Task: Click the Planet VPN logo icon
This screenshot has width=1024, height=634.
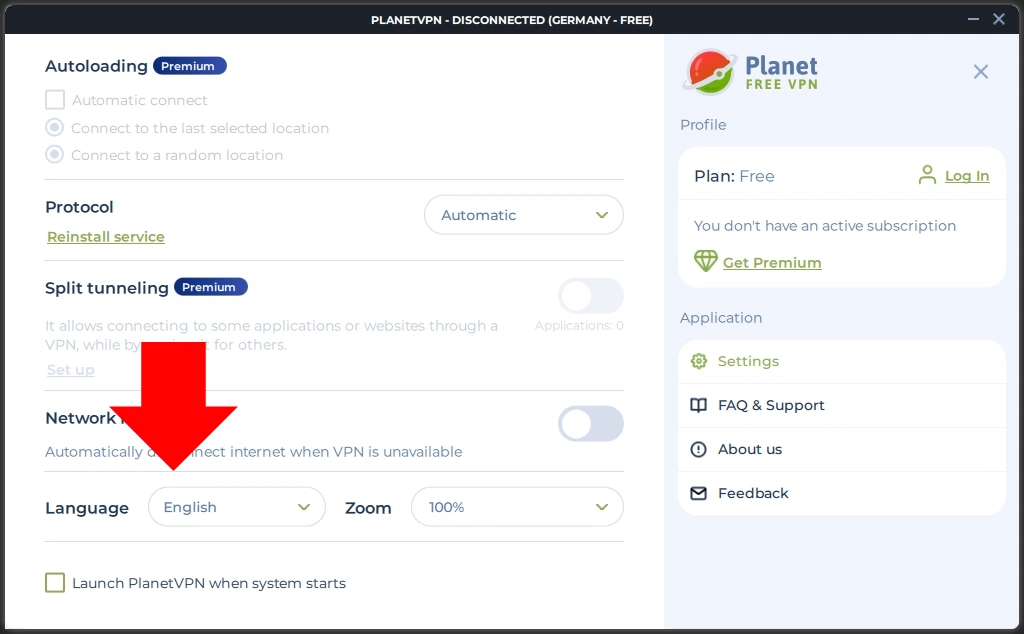Action: [709, 72]
